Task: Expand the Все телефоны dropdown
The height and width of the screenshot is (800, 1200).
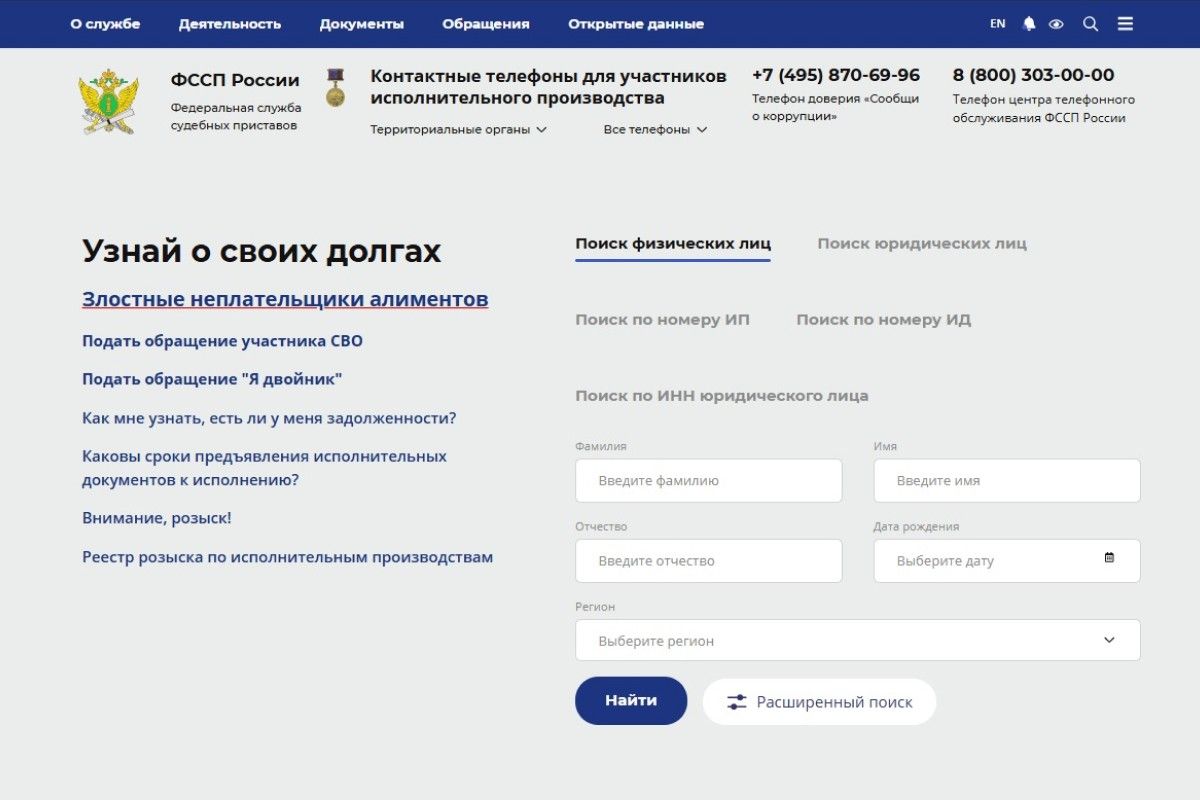Action: point(652,129)
